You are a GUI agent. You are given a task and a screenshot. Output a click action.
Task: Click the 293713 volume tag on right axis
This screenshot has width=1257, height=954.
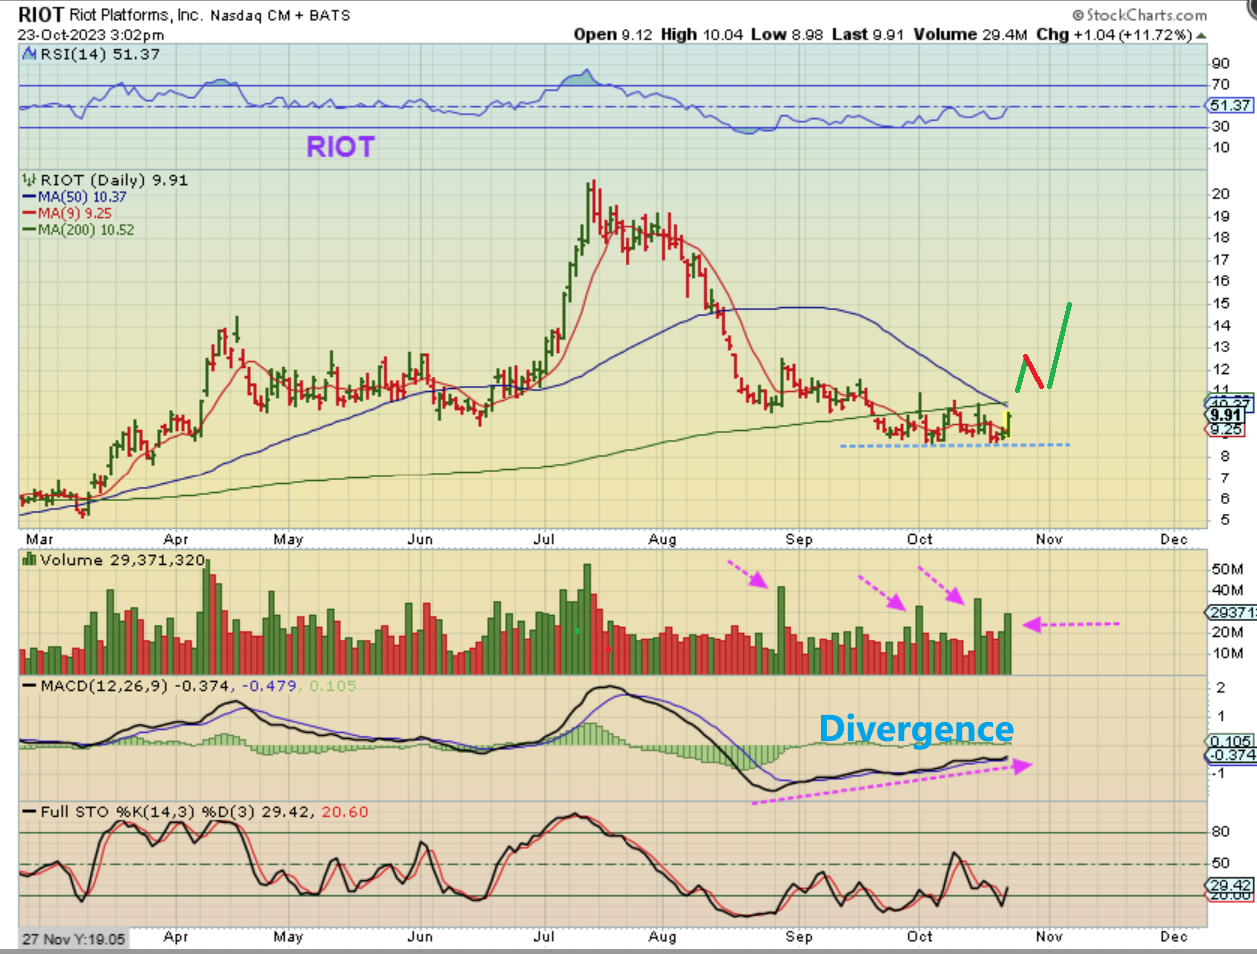pos(1230,612)
